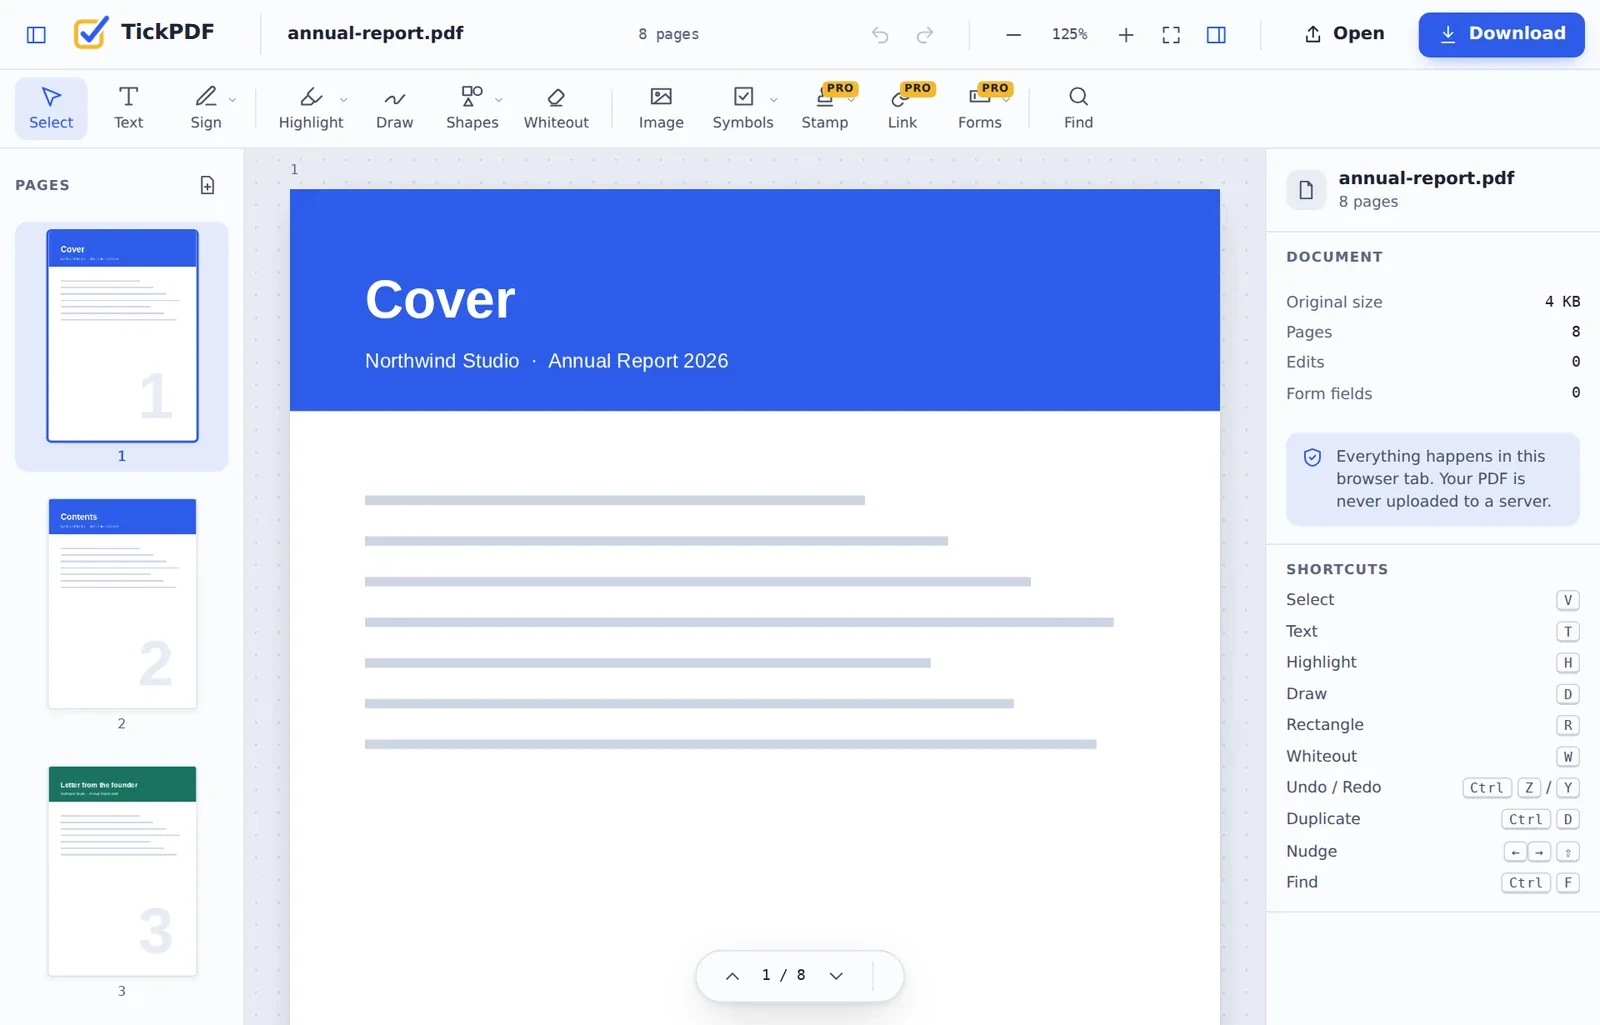This screenshot has width=1600, height=1025.
Task: Insert an Image with the Image tool
Action: click(x=661, y=108)
